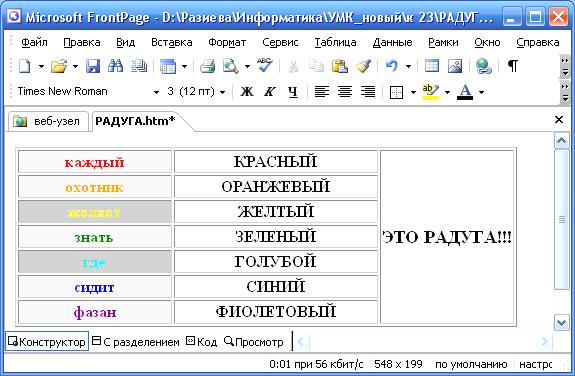Switch to Код view
Image resolution: width=575 pixels, height=376 pixels.
[x=202, y=342]
